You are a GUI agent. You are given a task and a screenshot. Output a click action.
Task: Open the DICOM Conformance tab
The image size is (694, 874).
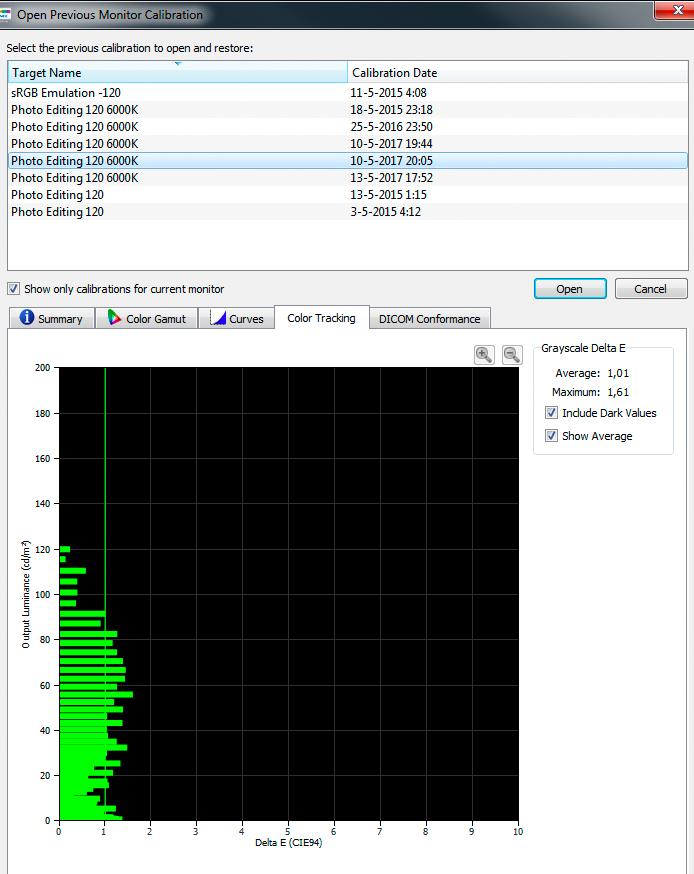[x=429, y=319]
